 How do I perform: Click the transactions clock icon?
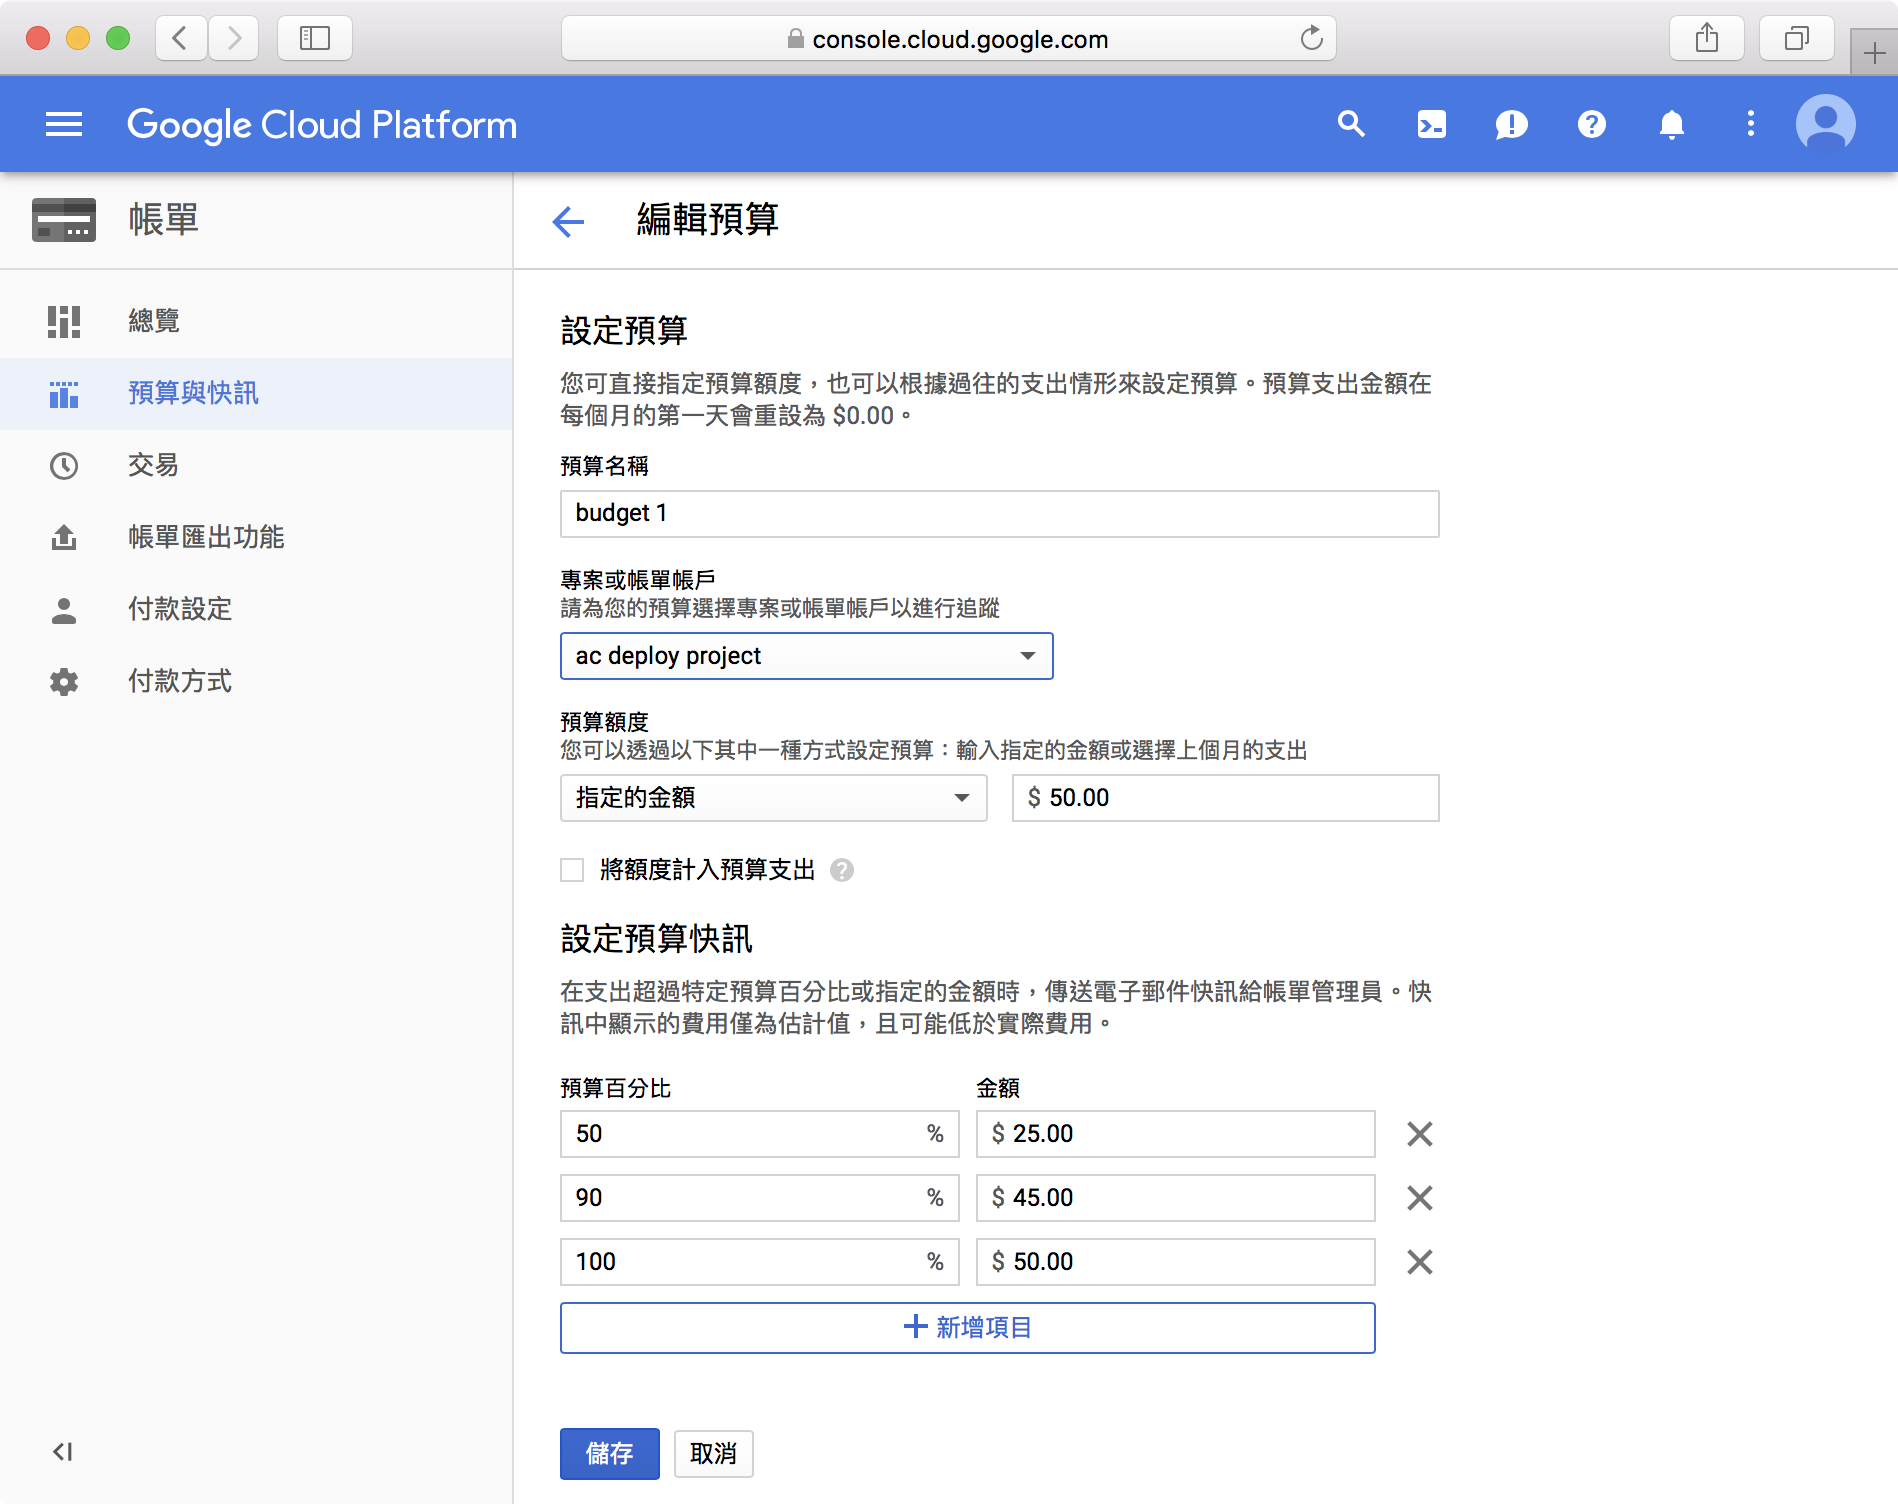(x=64, y=466)
